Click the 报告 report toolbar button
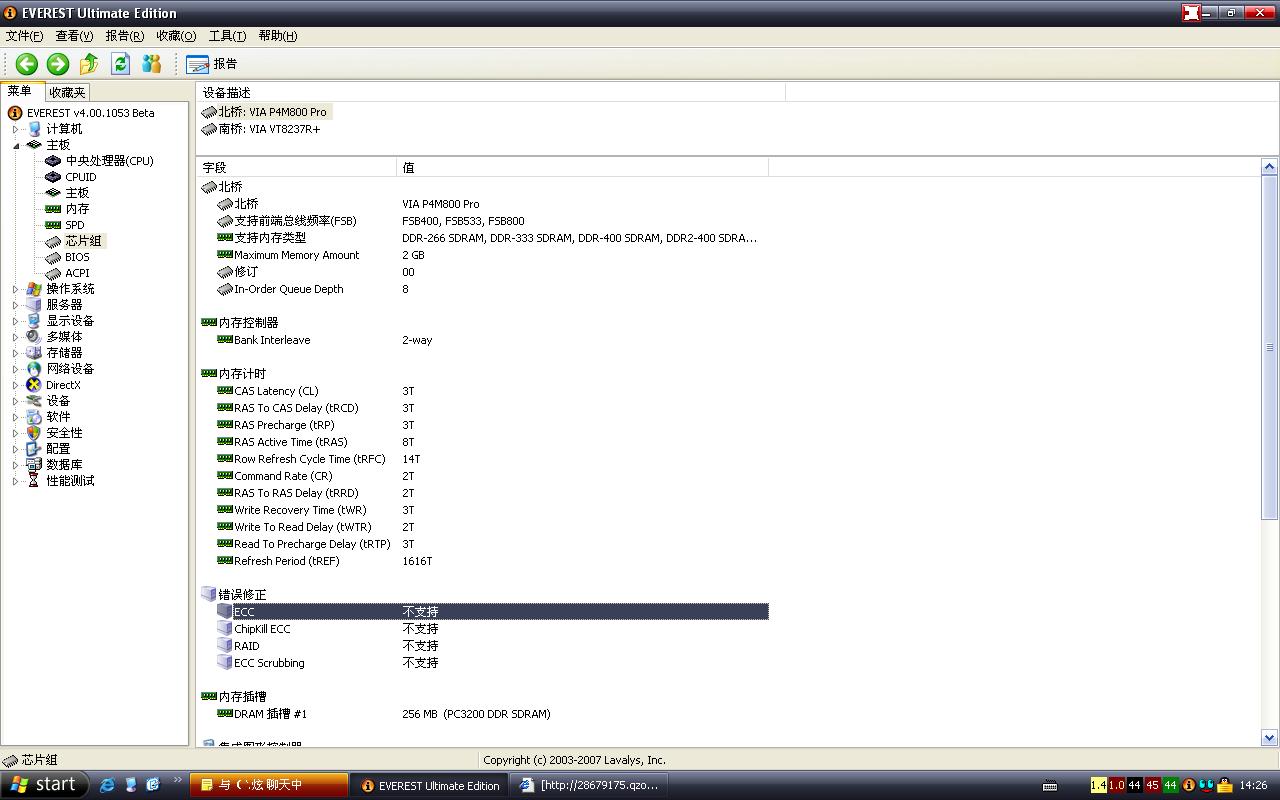The width and height of the screenshot is (1280, 800). [x=212, y=64]
